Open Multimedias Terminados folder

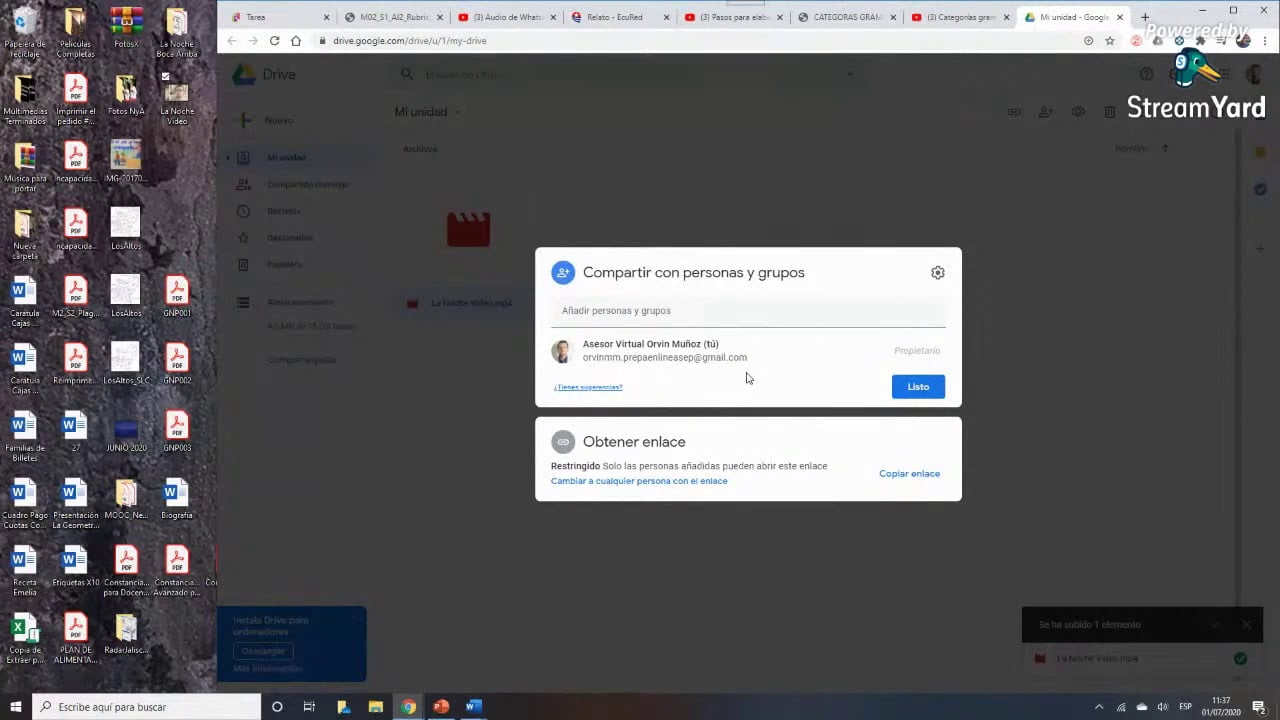pos(25,100)
